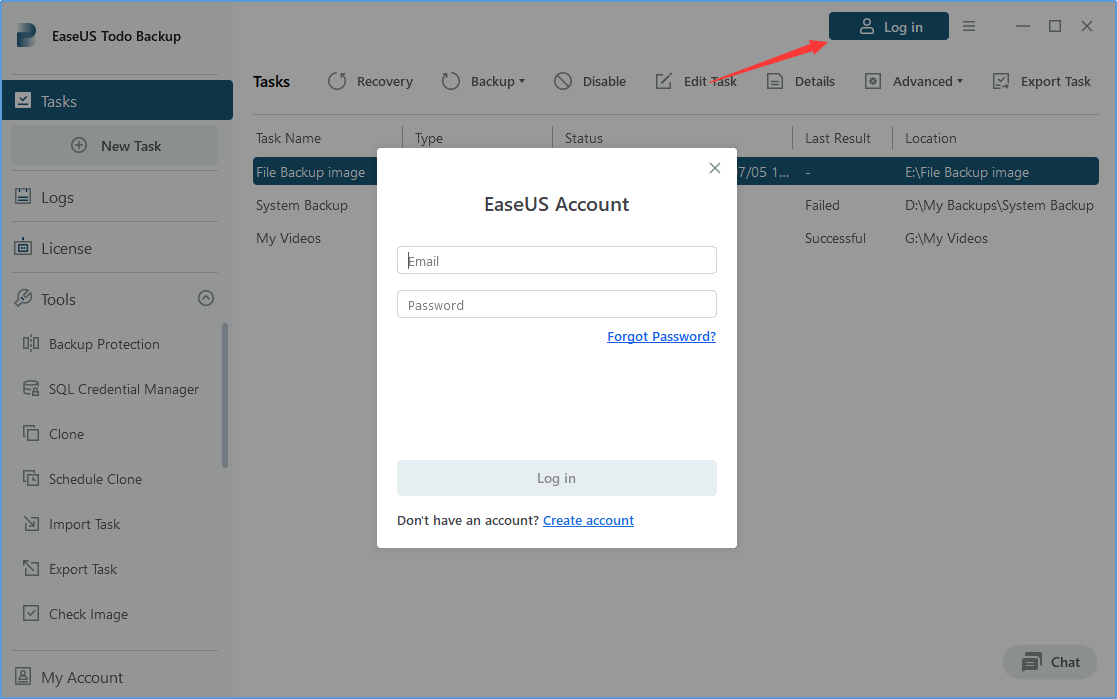Click the Create account link
Screen dimensions: 1117x699
tap(588, 520)
